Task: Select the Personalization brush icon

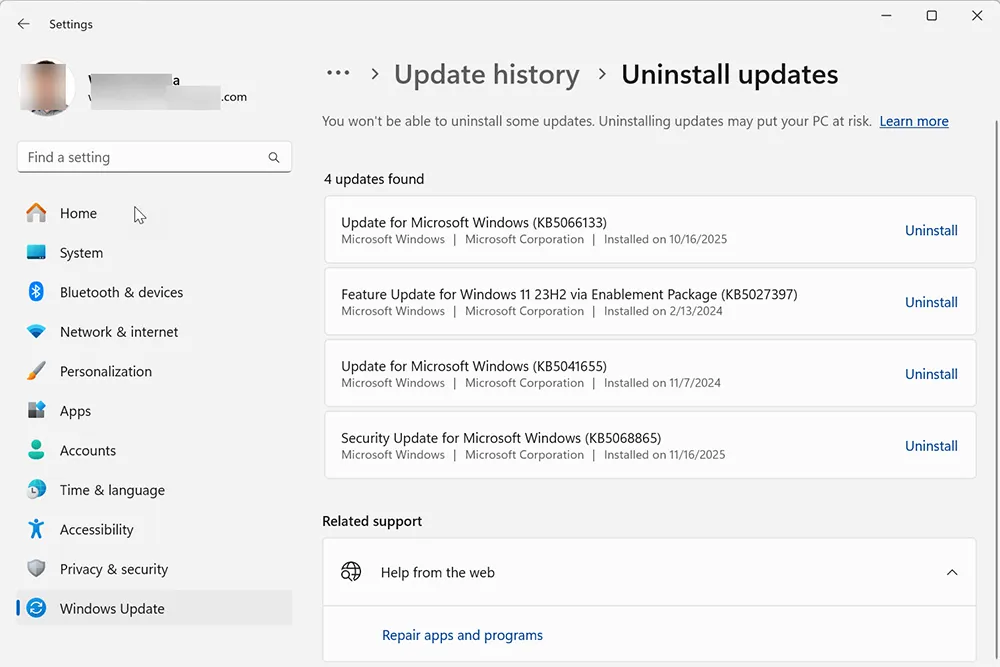Action: click(36, 371)
